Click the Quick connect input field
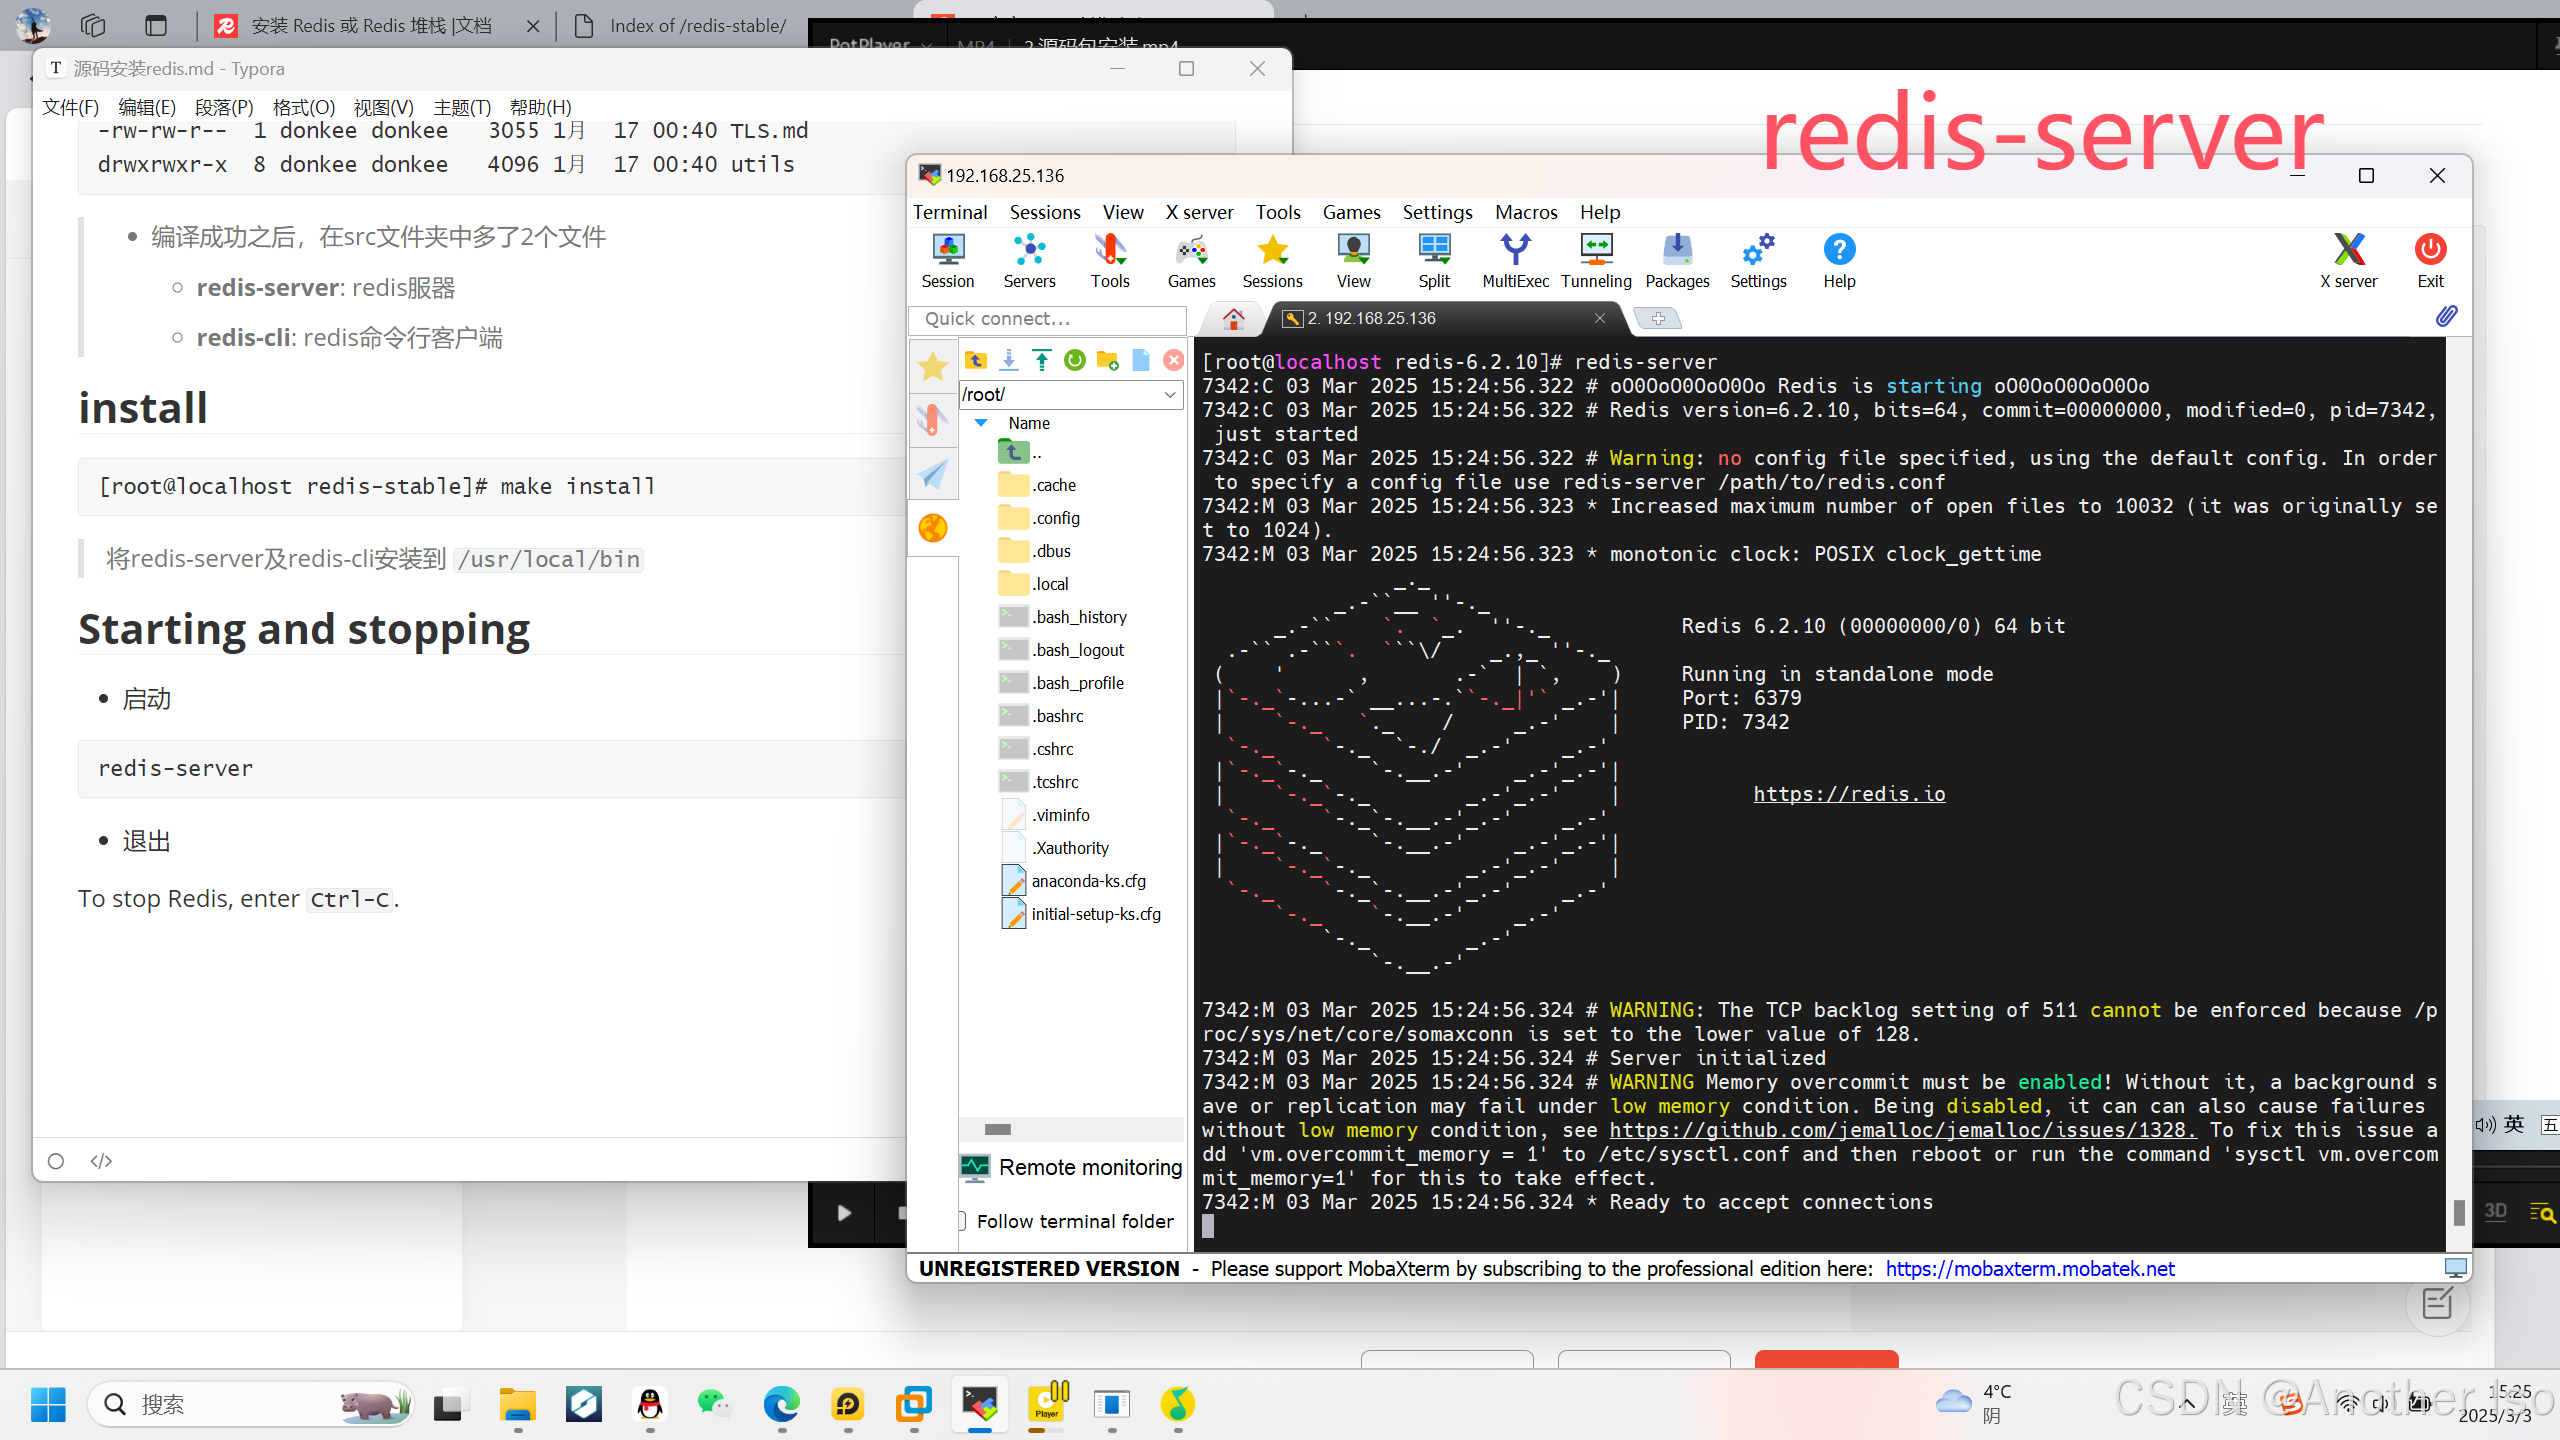Viewport: 2560px width, 1440px height. (1047, 319)
